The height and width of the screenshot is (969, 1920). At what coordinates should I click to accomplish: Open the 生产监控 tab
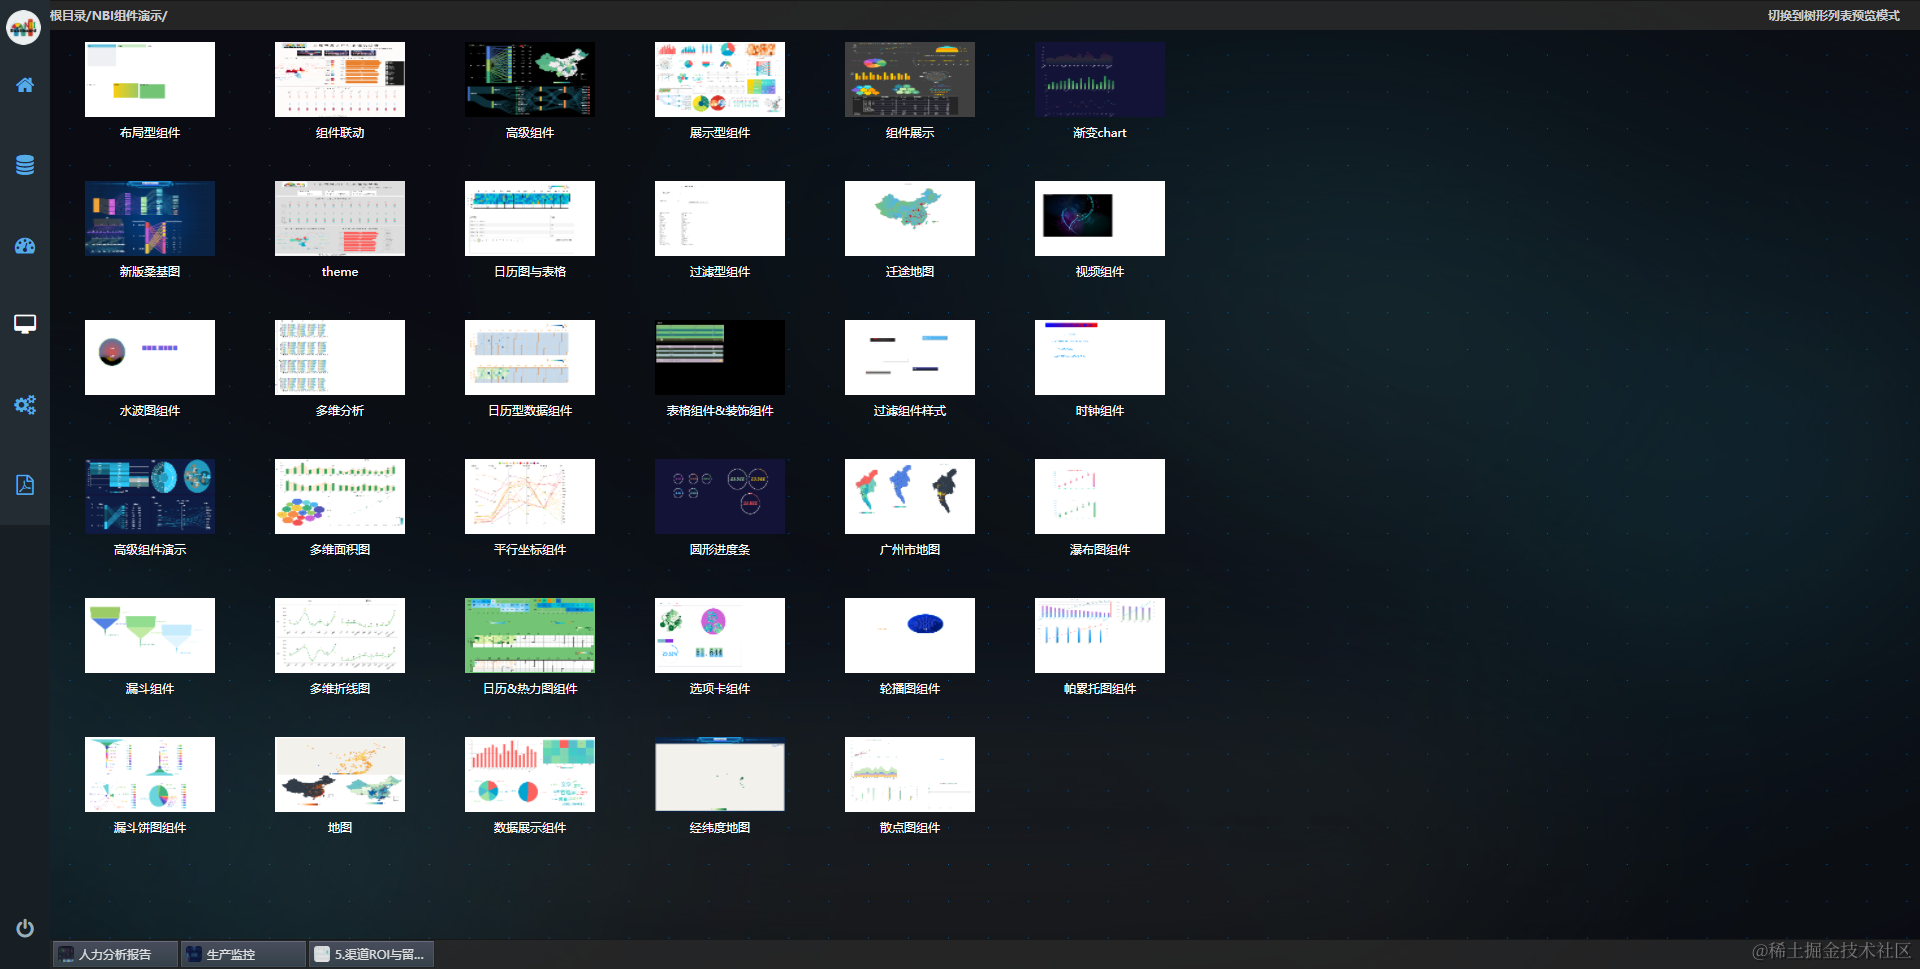point(243,954)
